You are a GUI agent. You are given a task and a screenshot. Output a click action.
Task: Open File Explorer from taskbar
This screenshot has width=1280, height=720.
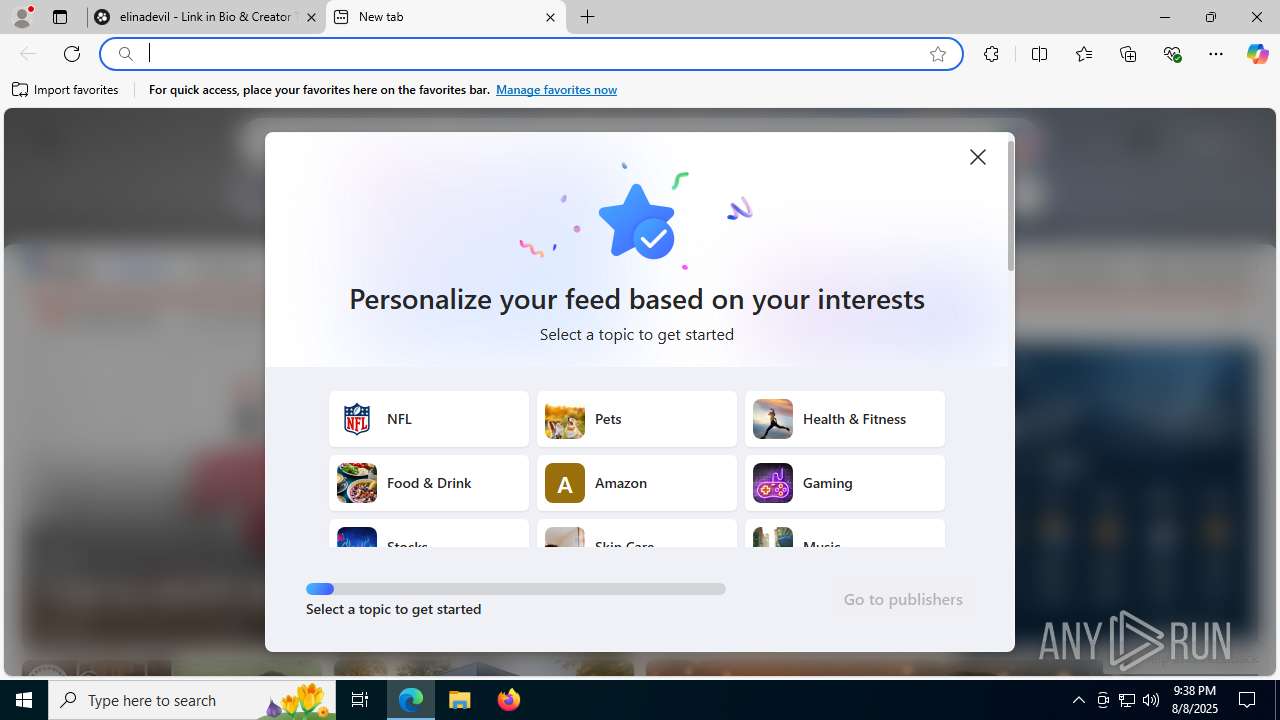click(460, 700)
